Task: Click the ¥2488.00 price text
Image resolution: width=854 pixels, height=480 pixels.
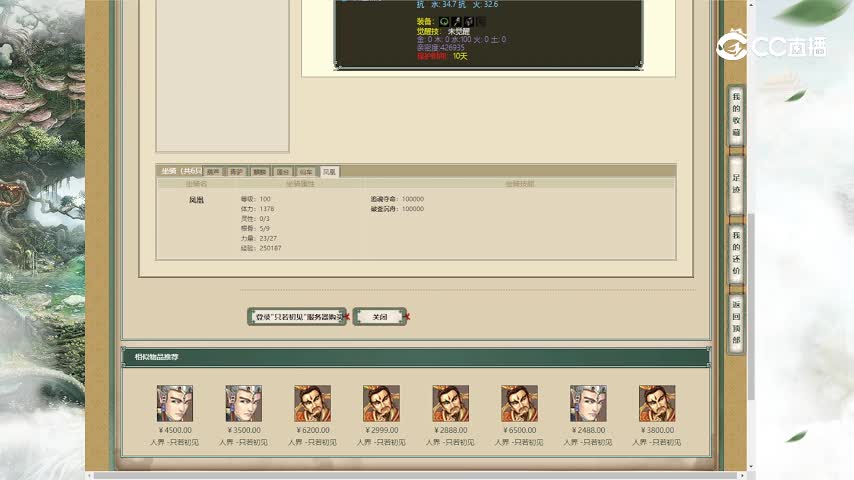Action: tap(588, 430)
